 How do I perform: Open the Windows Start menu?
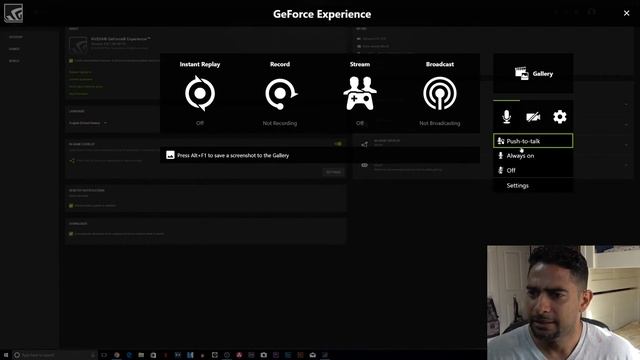[6, 355]
